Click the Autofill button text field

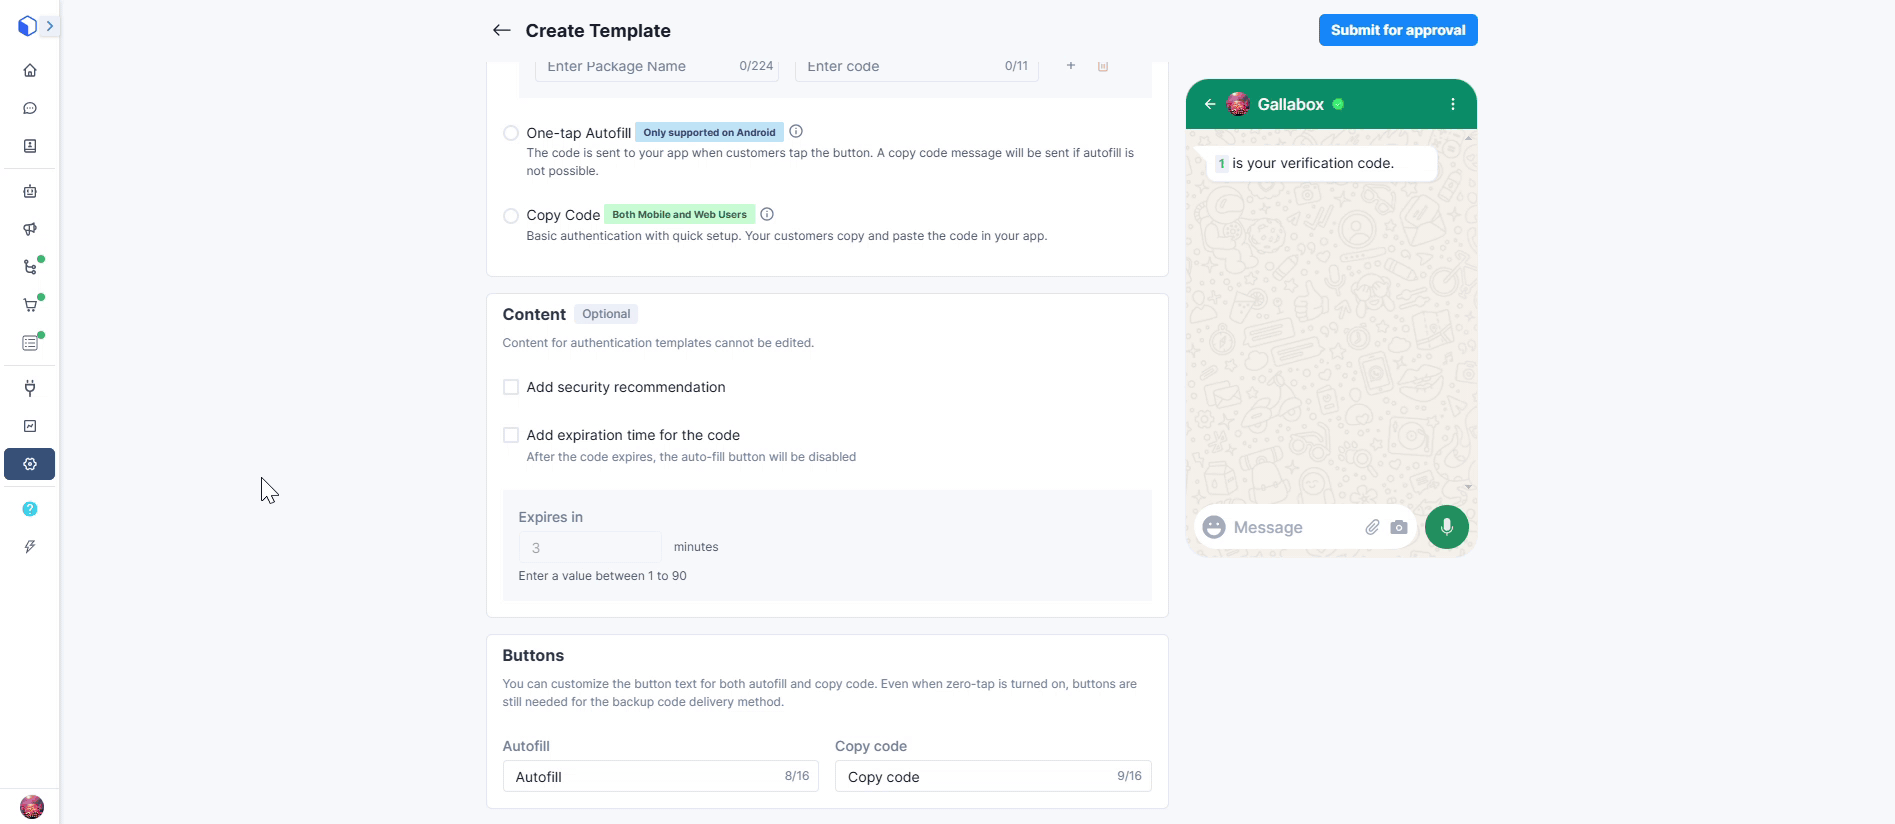(x=645, y=776)
